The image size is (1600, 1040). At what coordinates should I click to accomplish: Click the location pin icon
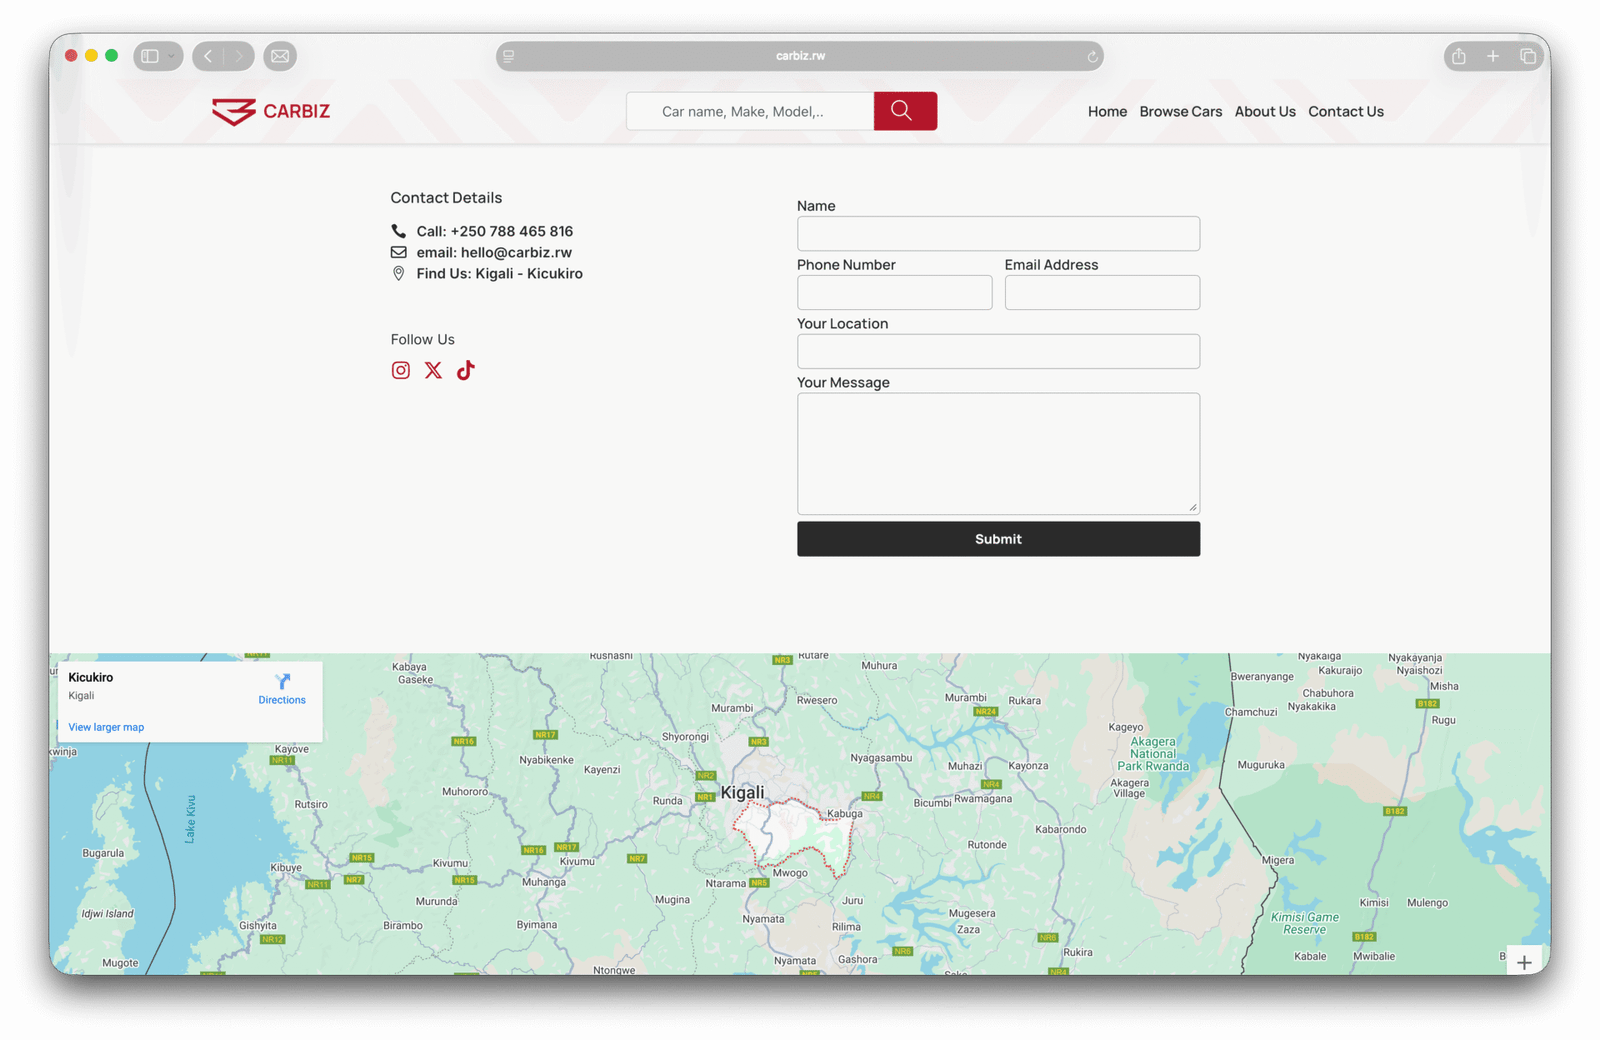(398, 274)
